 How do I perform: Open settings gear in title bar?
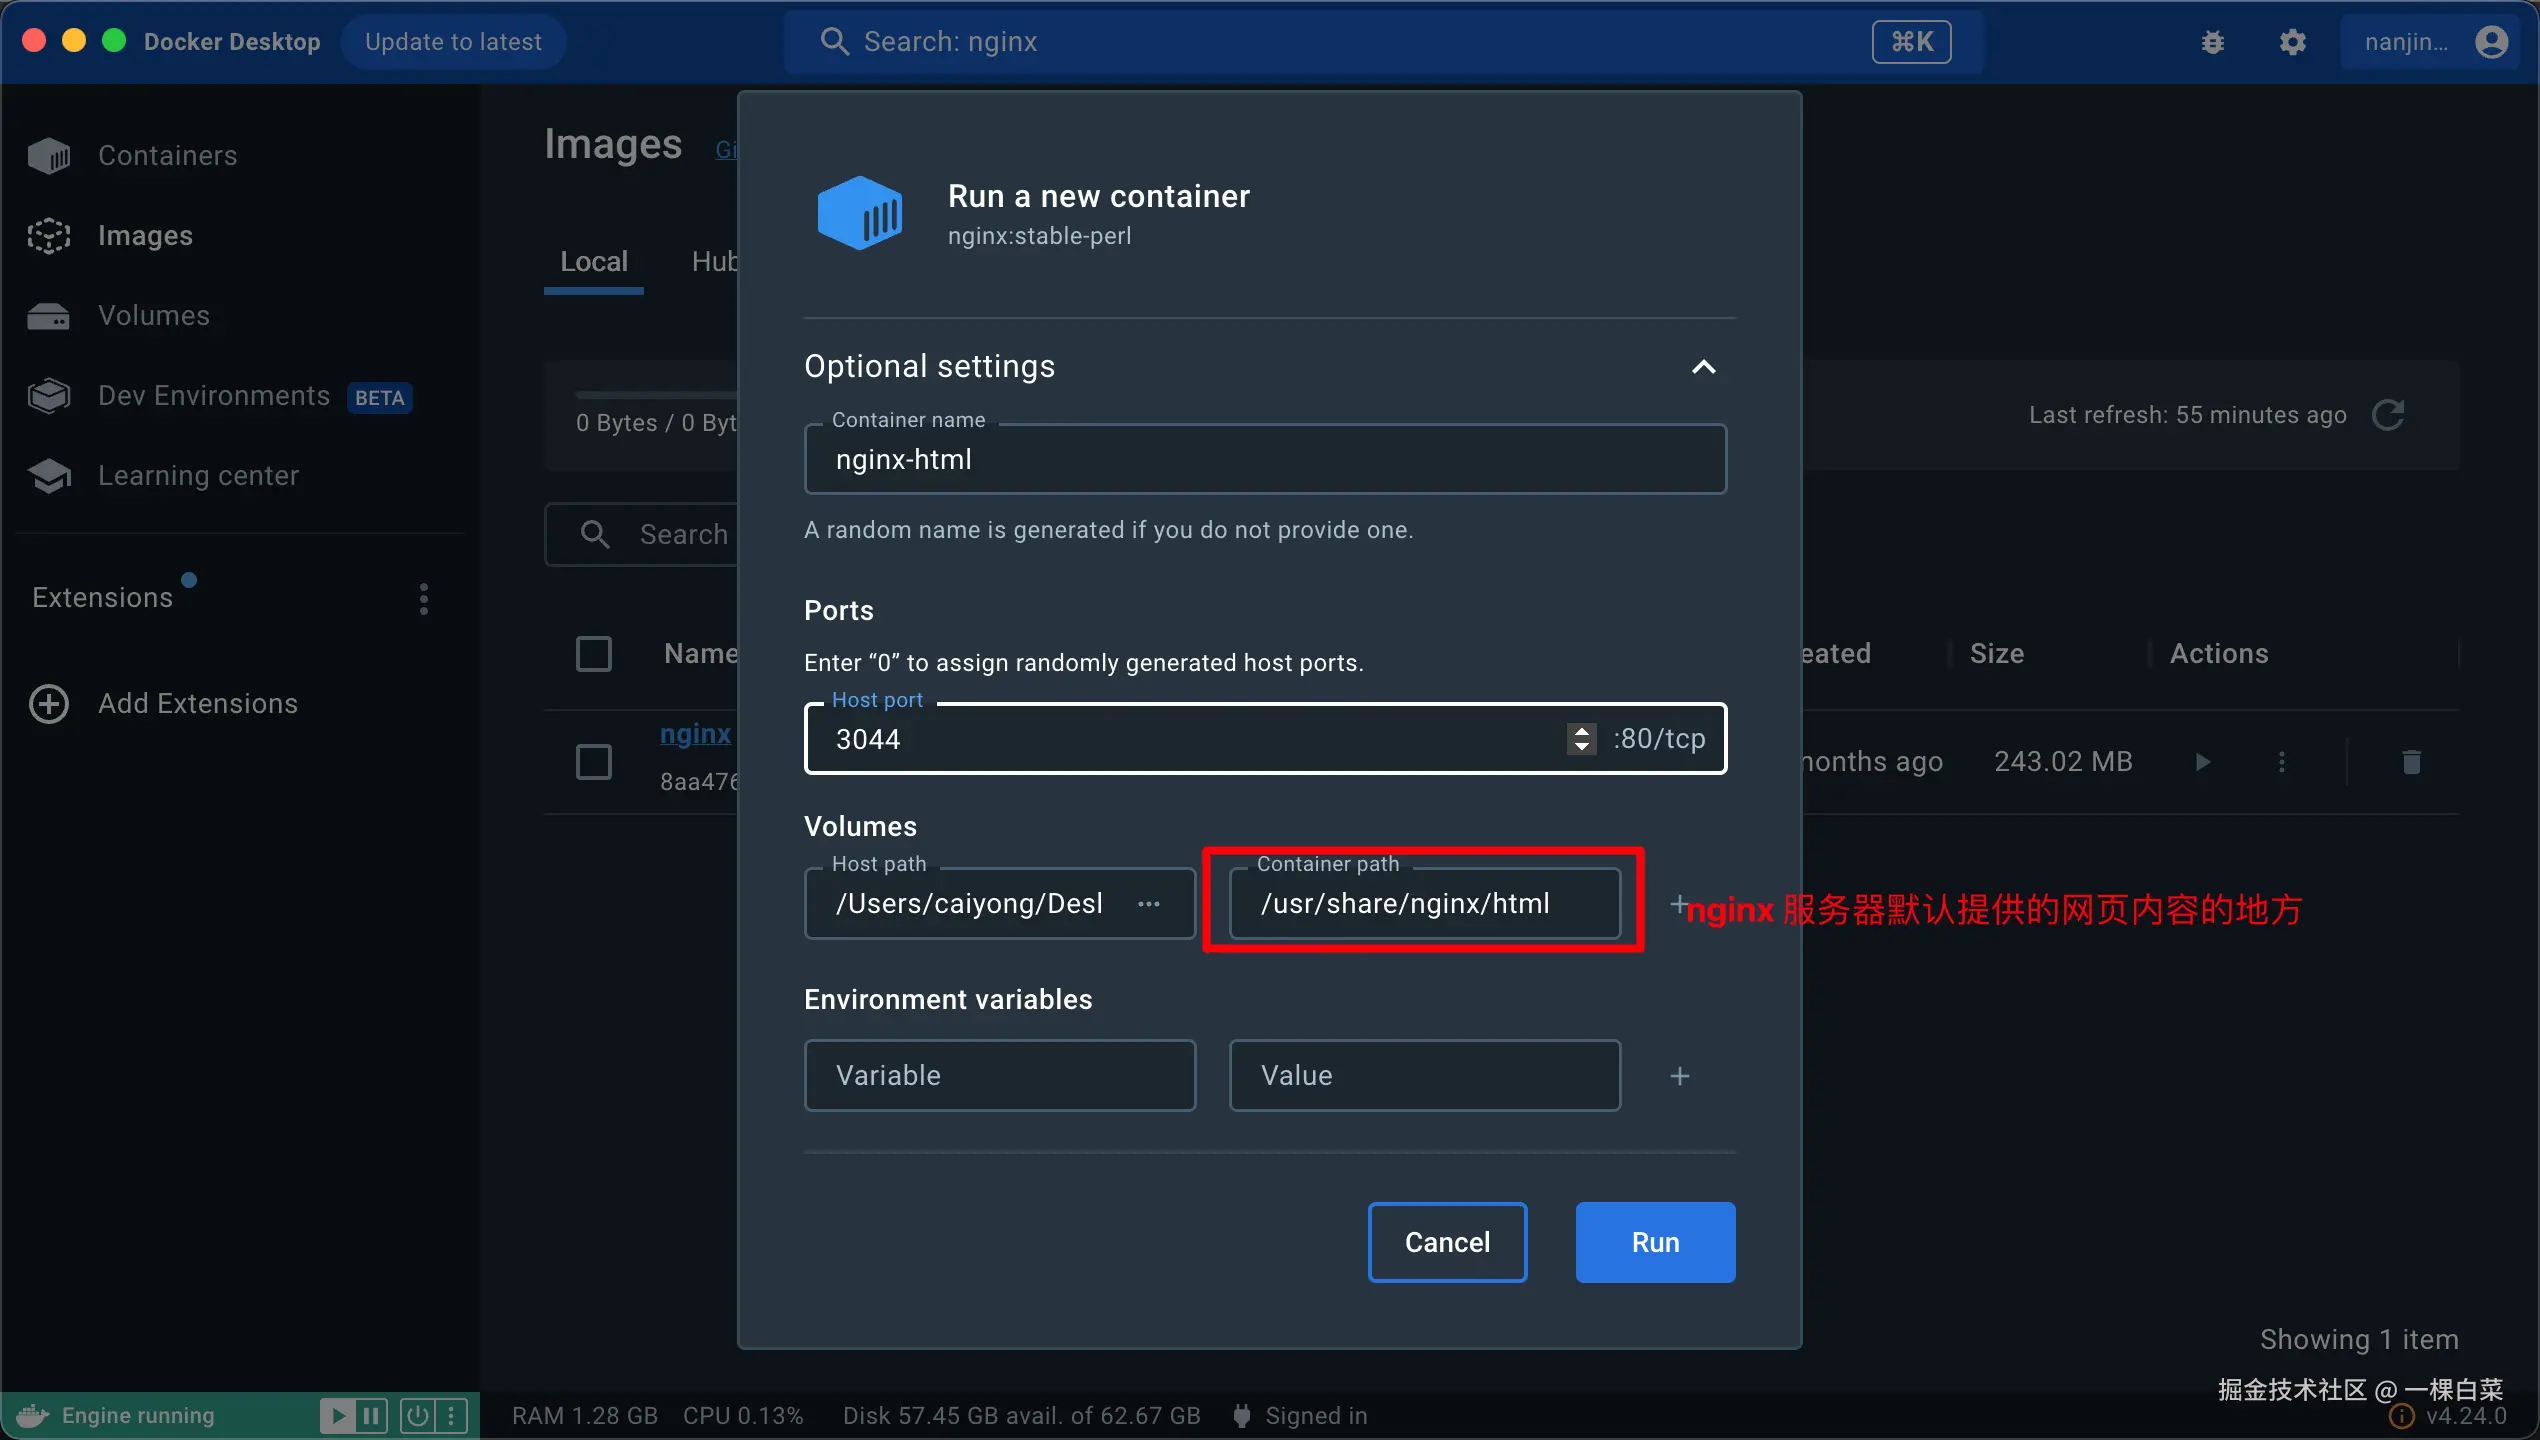[2292, 42]
